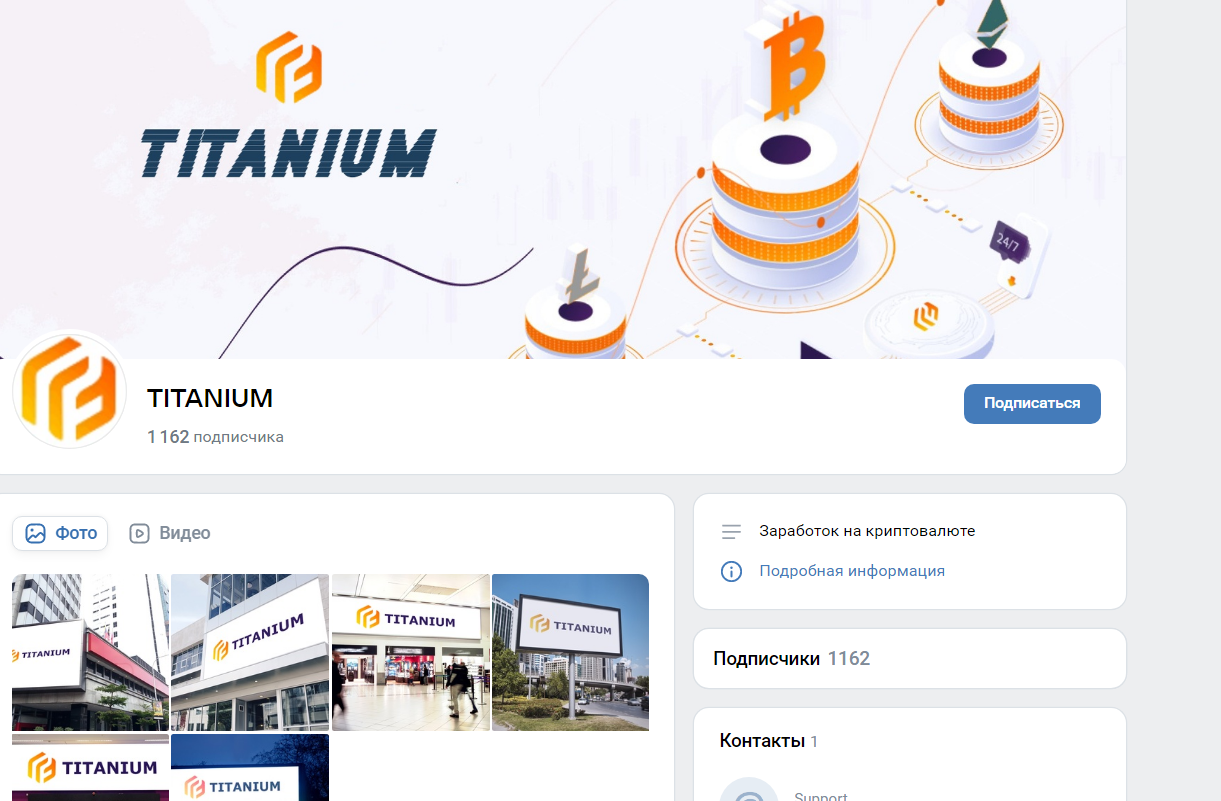Click the photo icon in Фото tab
Viewport: 1221px width, 801px height.
point(36,533)
